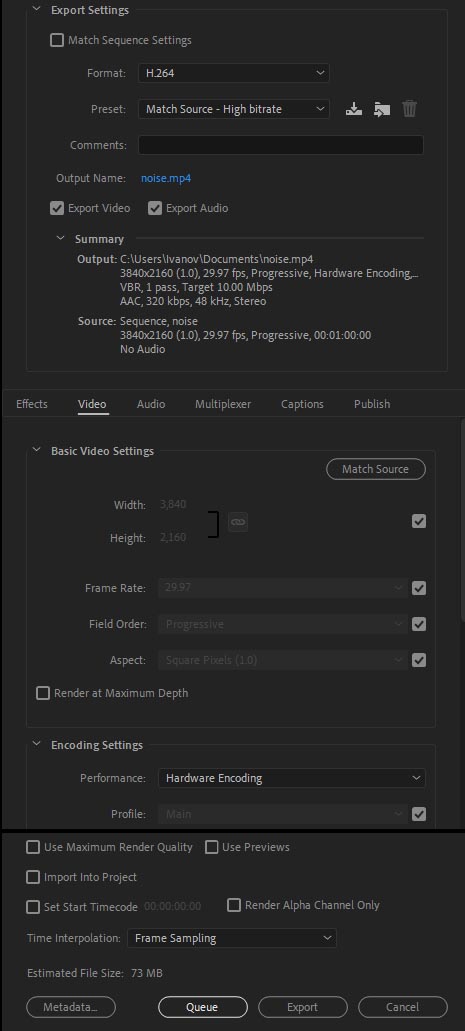
Task: Click the 'AAC, 320 kbps, 48 kHz, Stereo' line
Action: click(x=193, y=301)
